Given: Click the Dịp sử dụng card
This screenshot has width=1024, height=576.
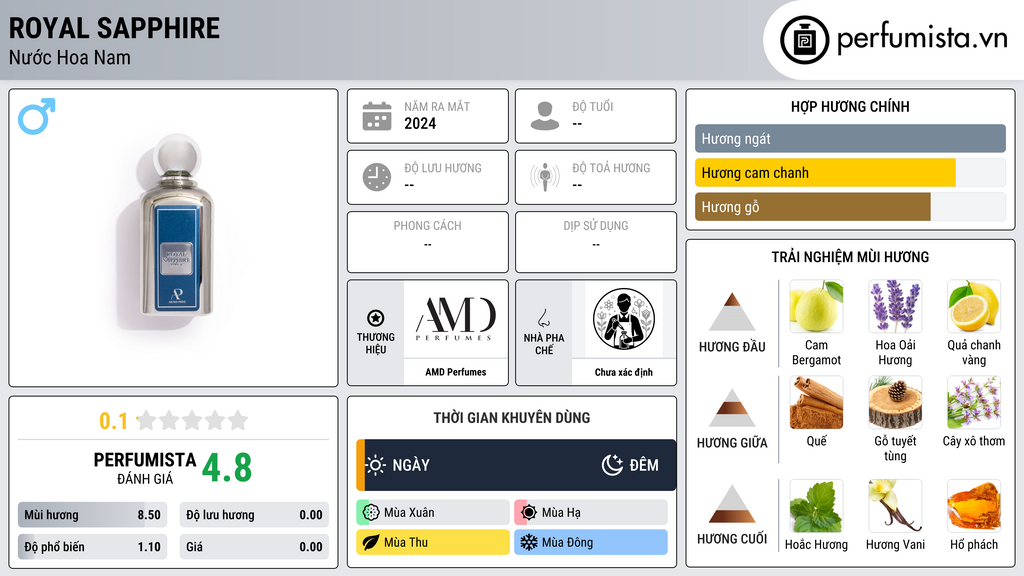Looking at the screenshot, I should click(596, 242).
